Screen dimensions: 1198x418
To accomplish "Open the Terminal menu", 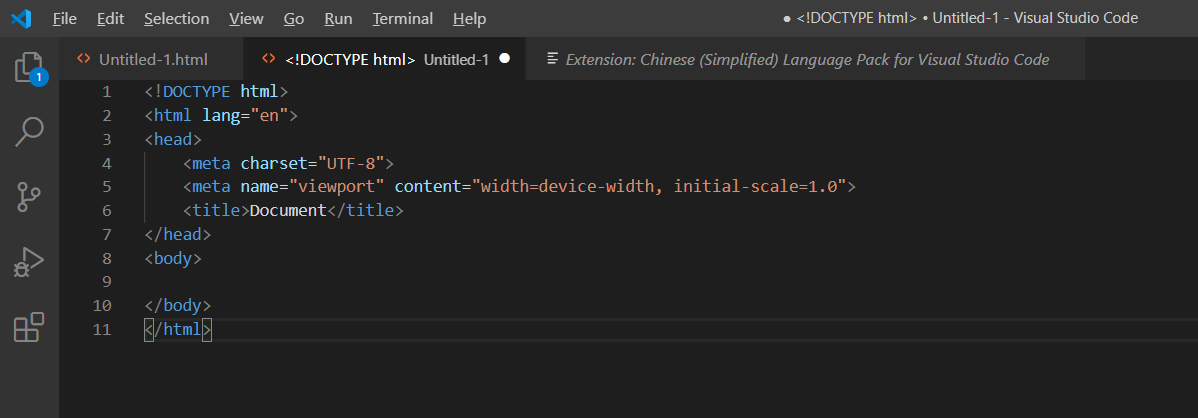I will click(x=403, y=19).
